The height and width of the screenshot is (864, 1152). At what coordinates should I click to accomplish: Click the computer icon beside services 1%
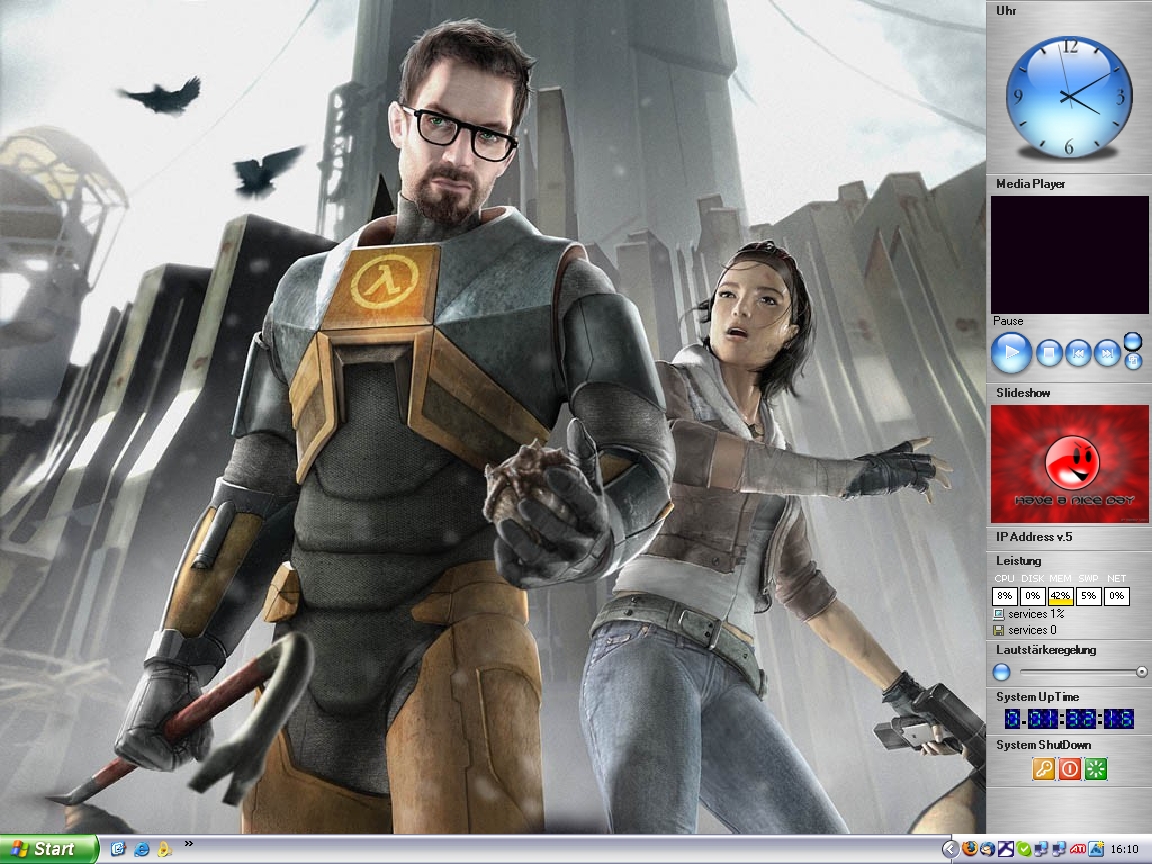click(x=998, y=614)
